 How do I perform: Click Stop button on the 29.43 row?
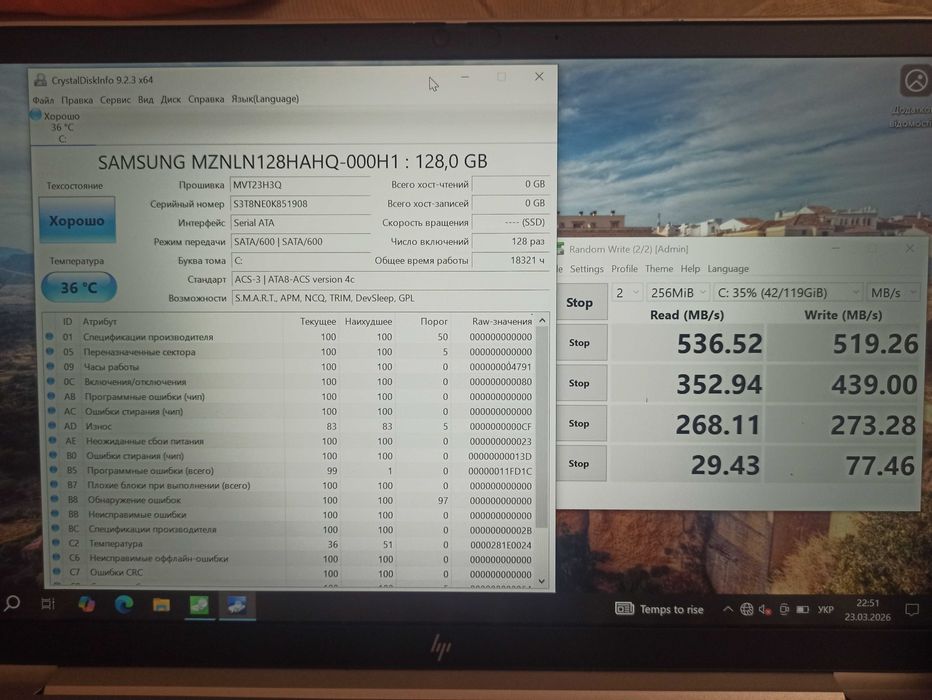pos(581,463)
